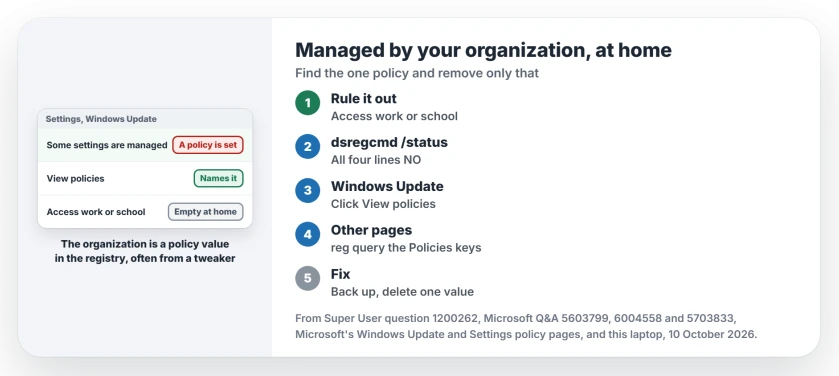The height and width of the screenshot is (376, 839).
Task: Click the 'Other pages' step title
Action: (x=371, y=230)
